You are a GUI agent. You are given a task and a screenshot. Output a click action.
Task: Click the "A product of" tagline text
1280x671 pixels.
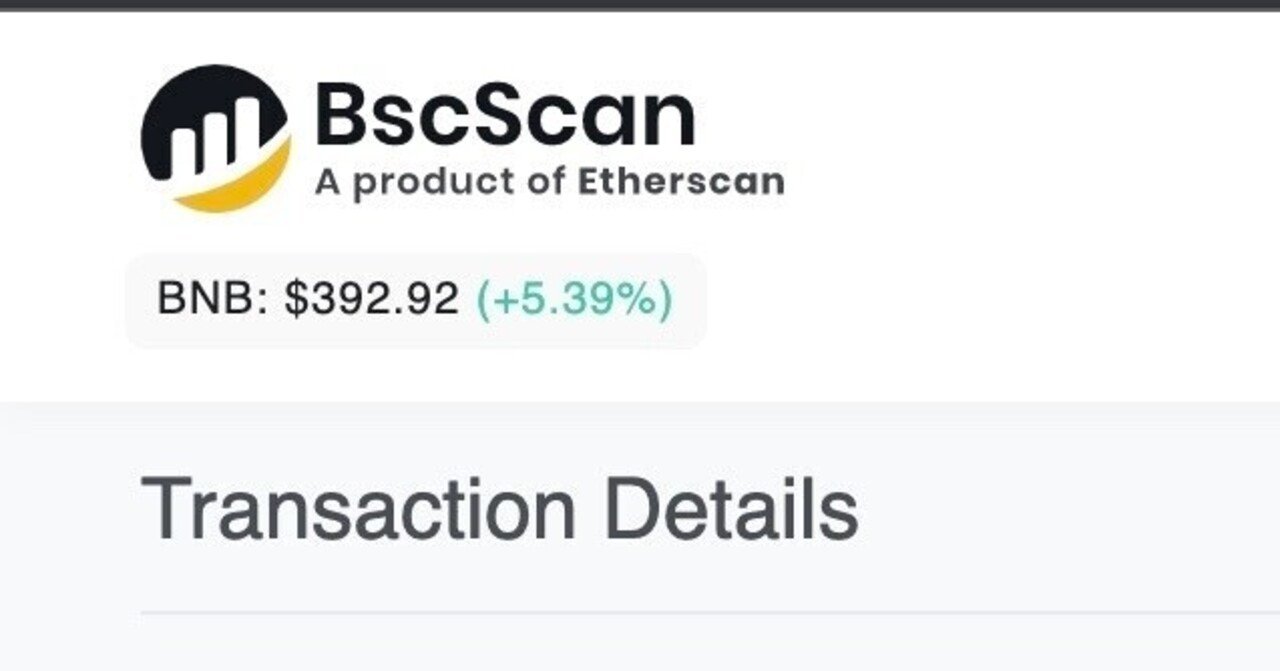[442, 182]
